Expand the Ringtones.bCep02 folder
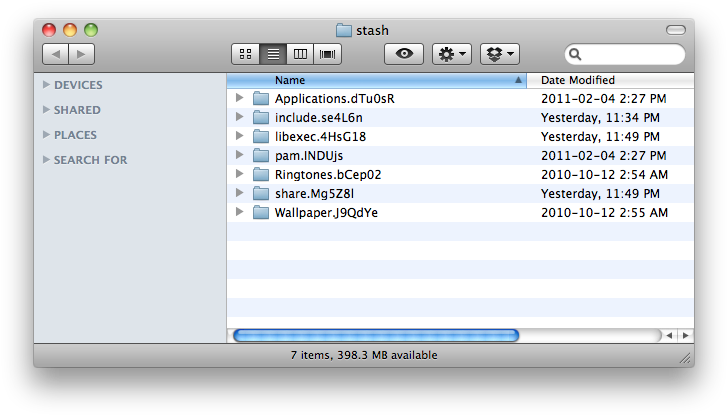Viewport: 727px width, 415px height. click(239, 174)
